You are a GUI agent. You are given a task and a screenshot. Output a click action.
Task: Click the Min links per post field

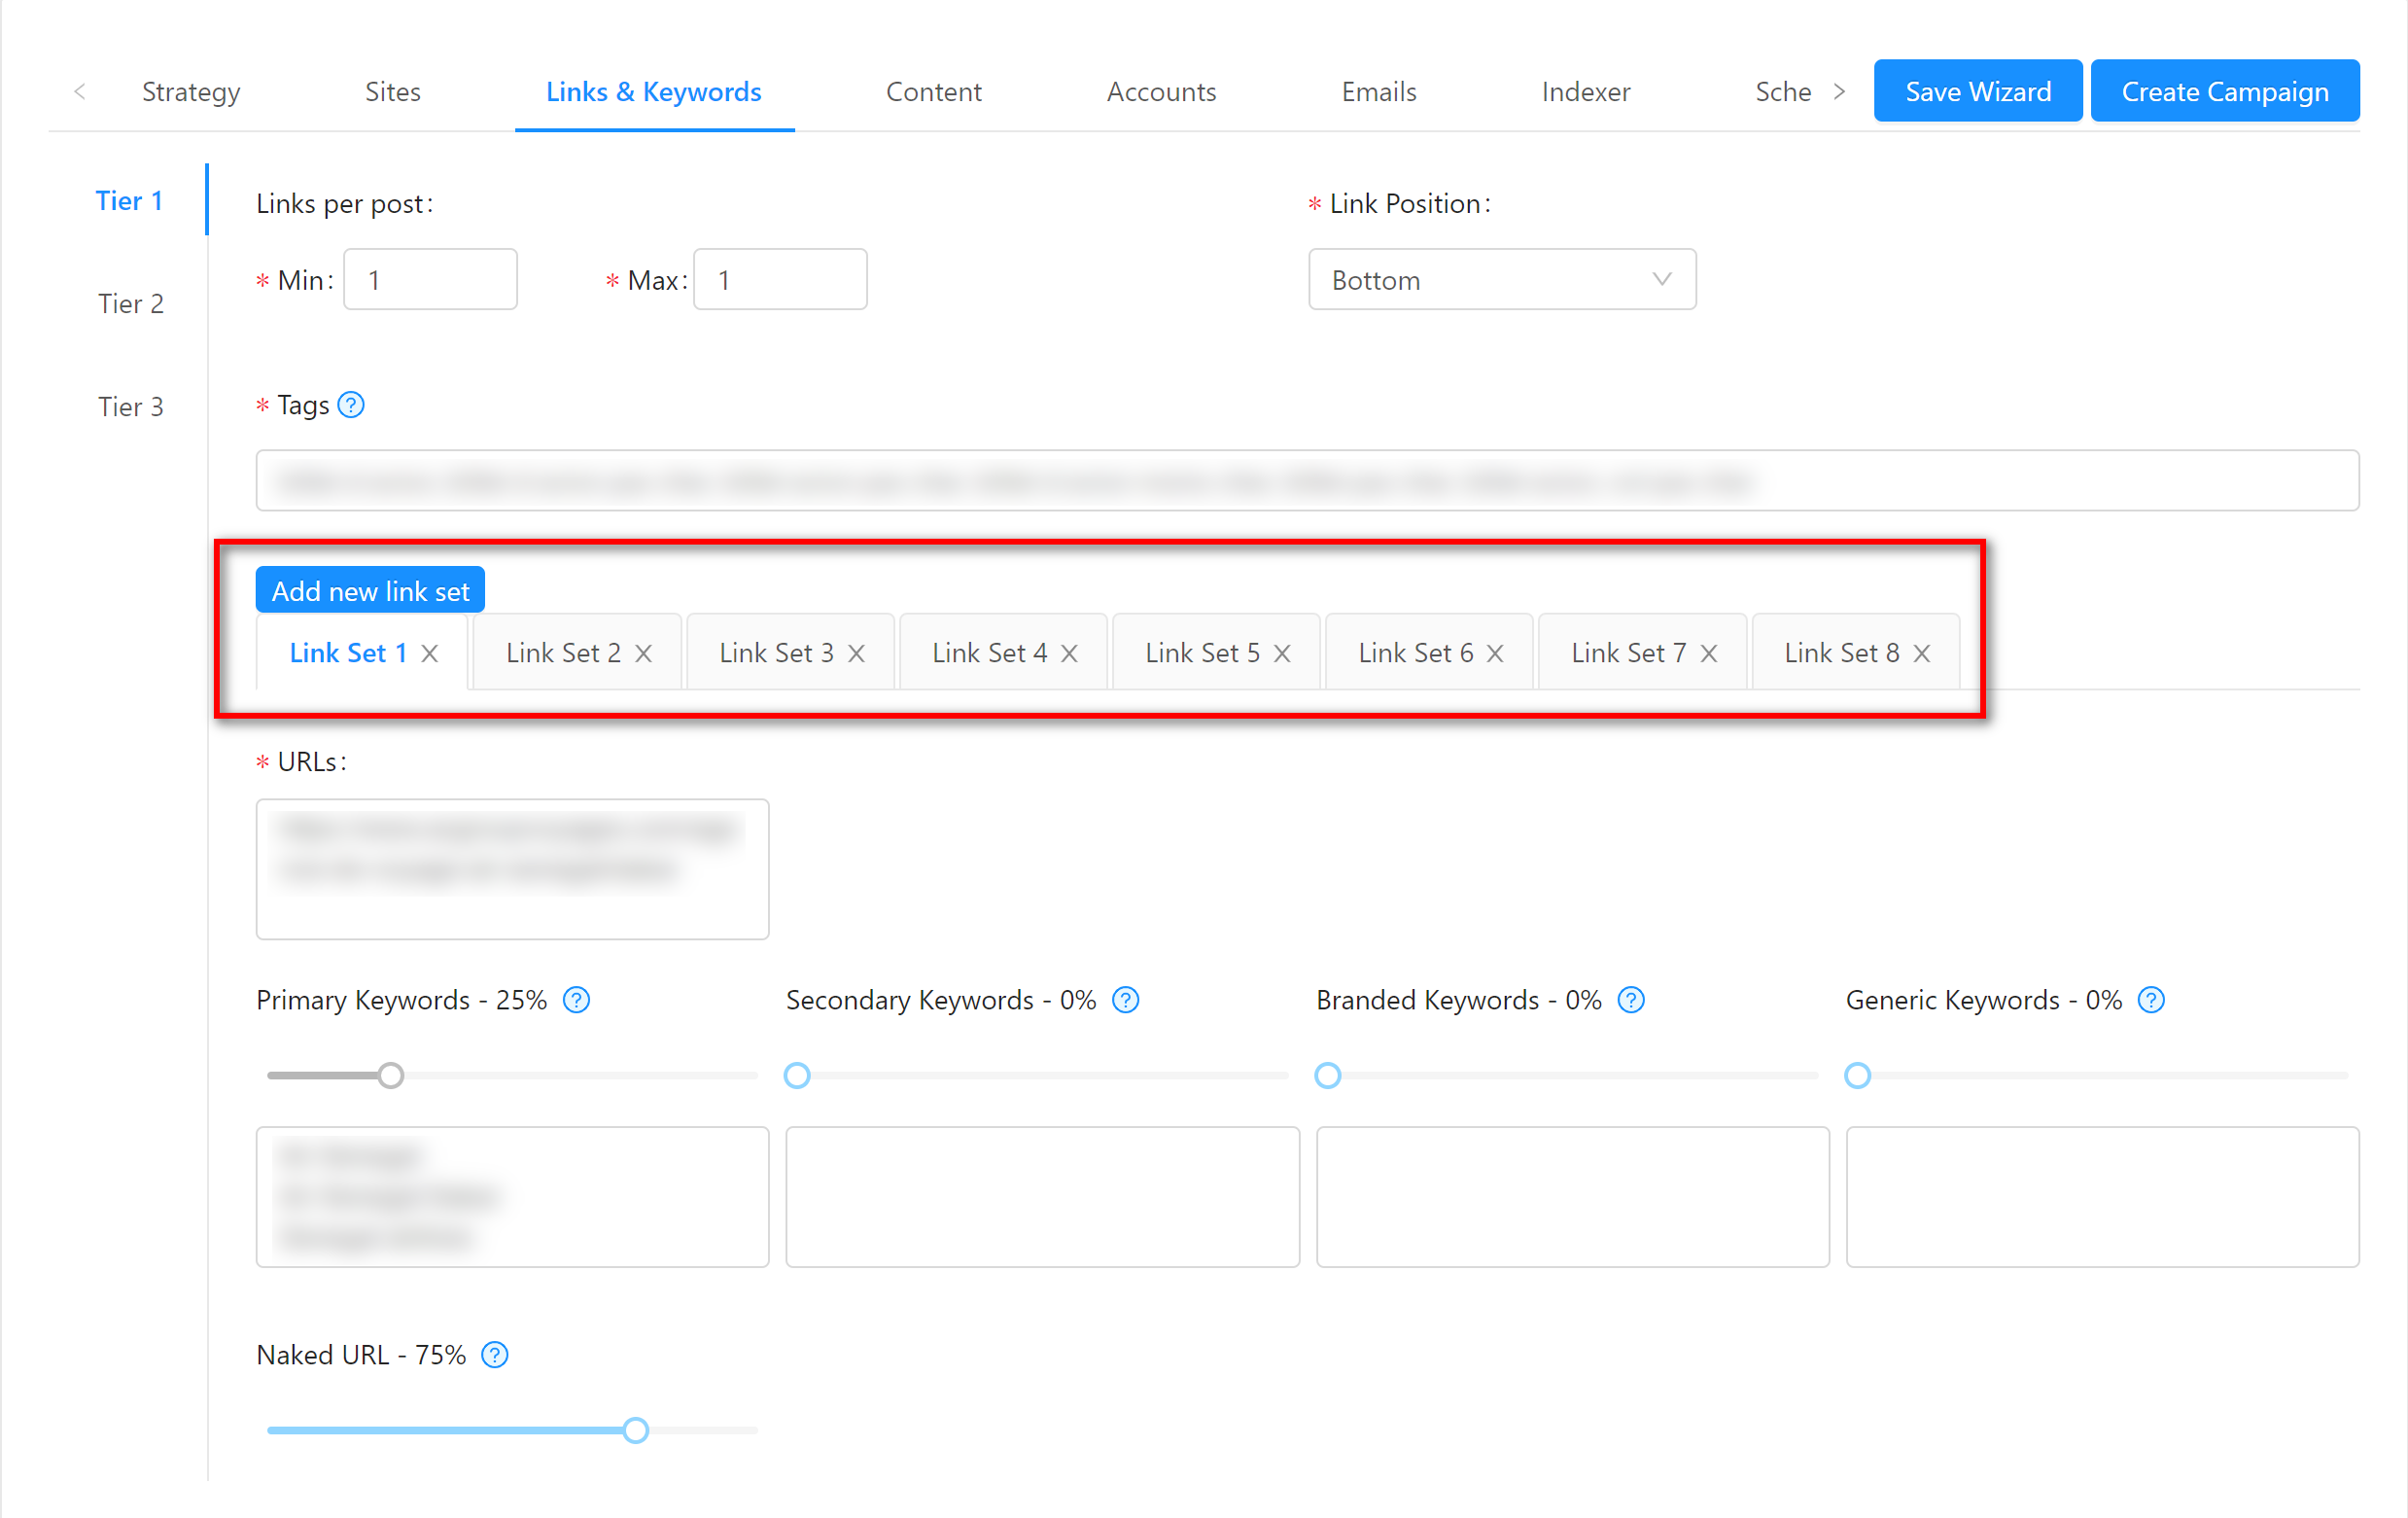point(430,280)
